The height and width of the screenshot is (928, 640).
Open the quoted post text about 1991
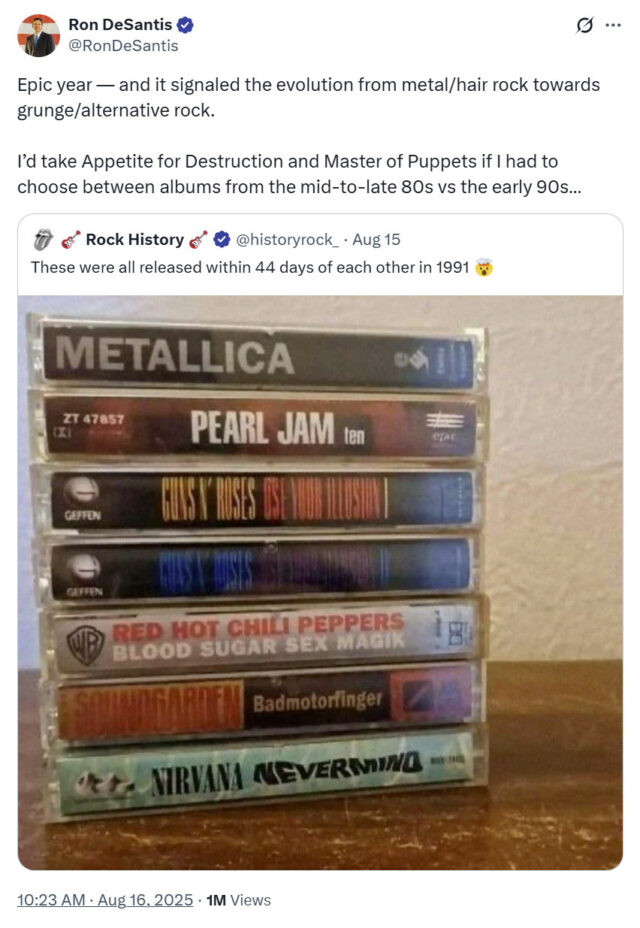pos(250,268)
